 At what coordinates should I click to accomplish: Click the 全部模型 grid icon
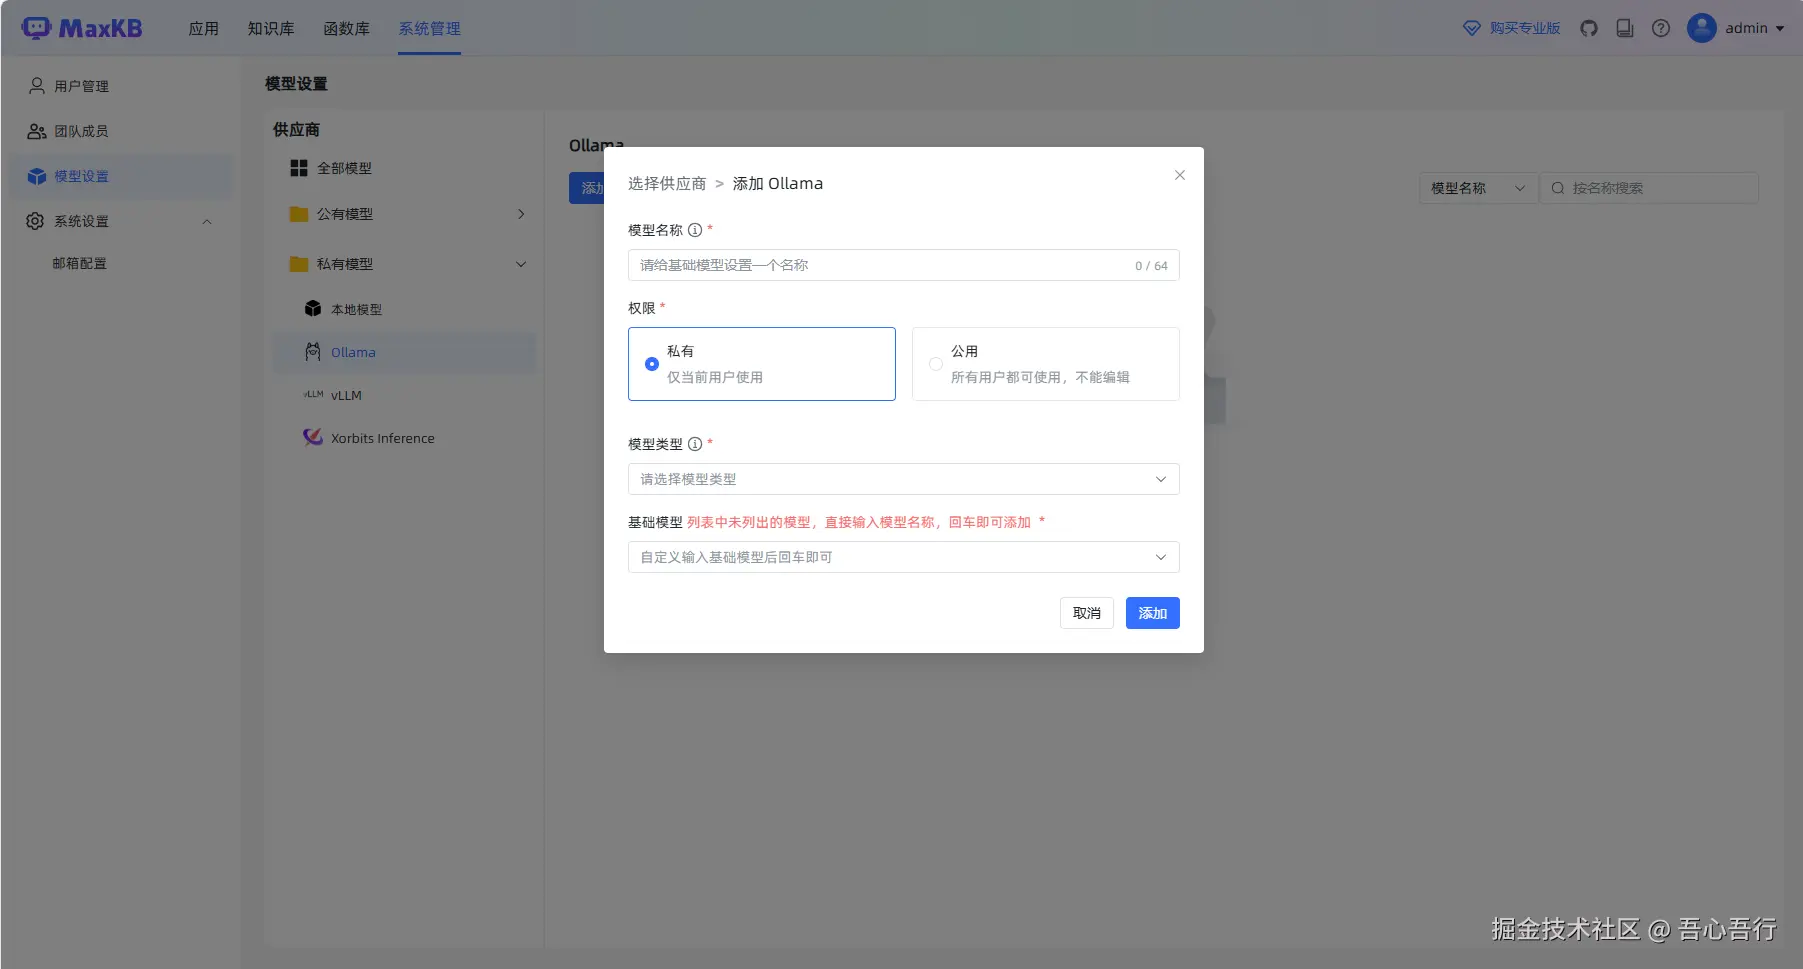tap(299, 168)
